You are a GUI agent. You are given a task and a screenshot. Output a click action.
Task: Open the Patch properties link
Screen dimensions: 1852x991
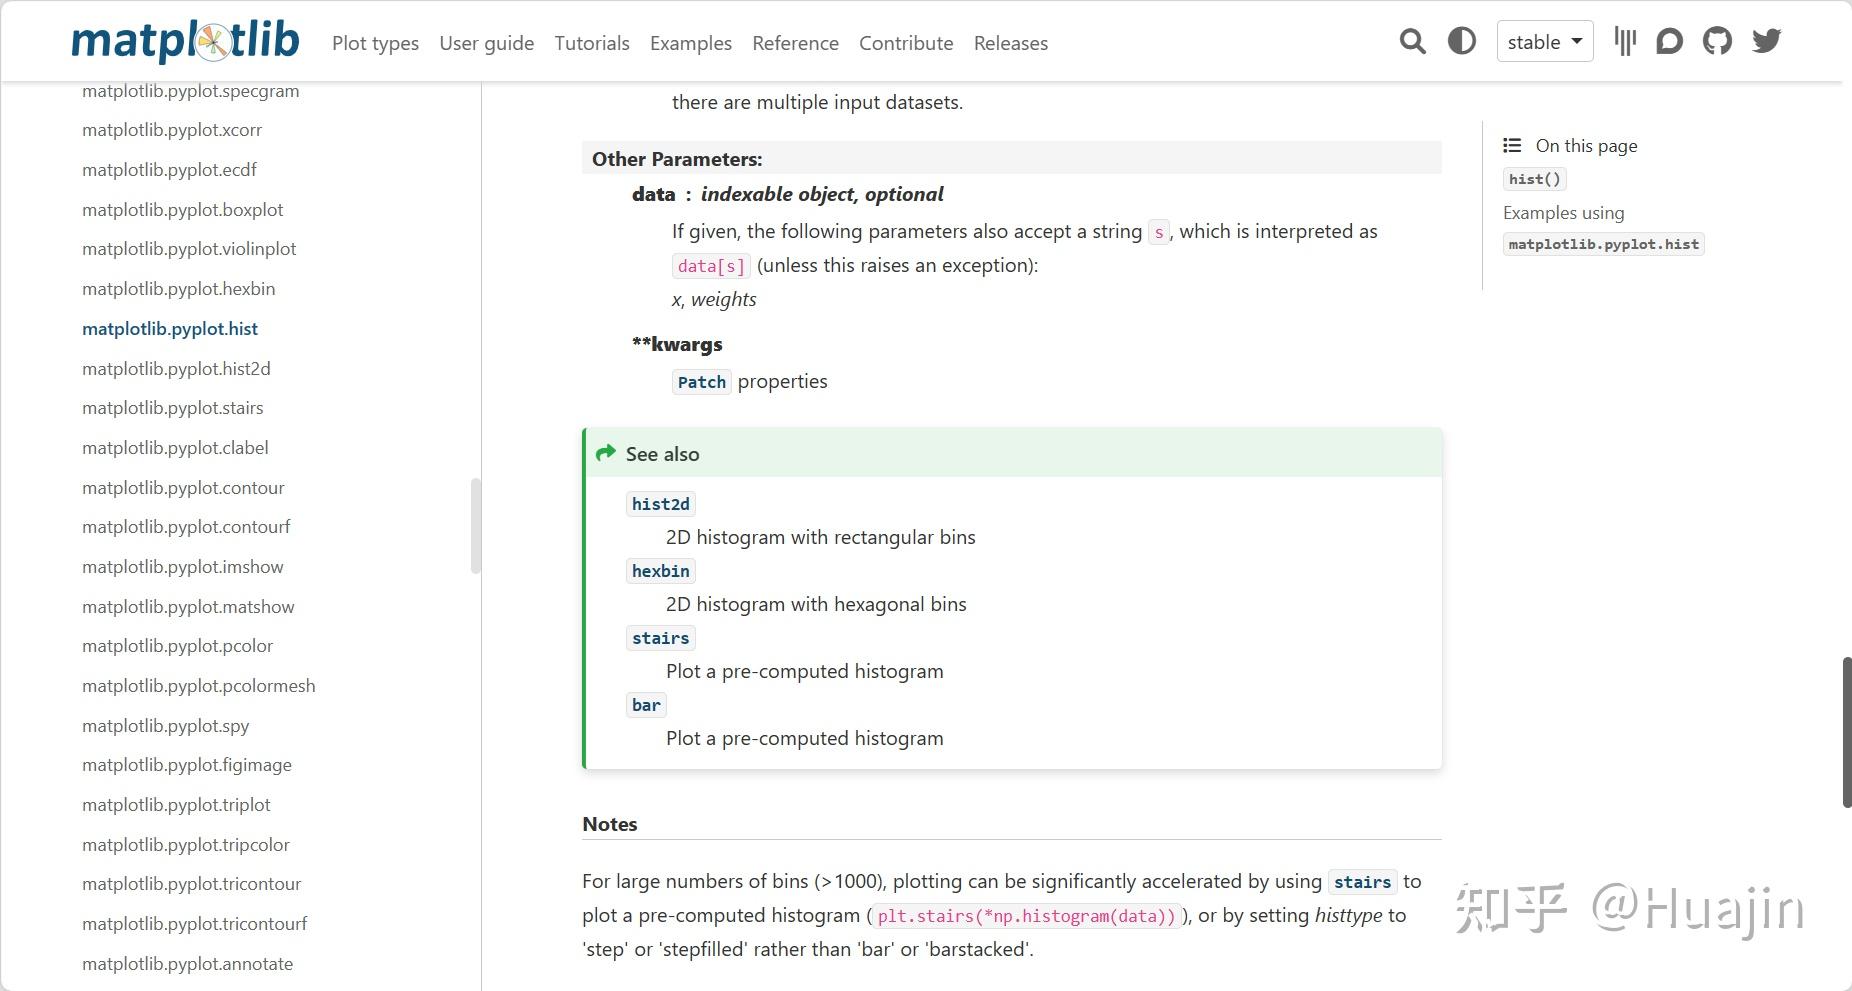coord(701,382)
